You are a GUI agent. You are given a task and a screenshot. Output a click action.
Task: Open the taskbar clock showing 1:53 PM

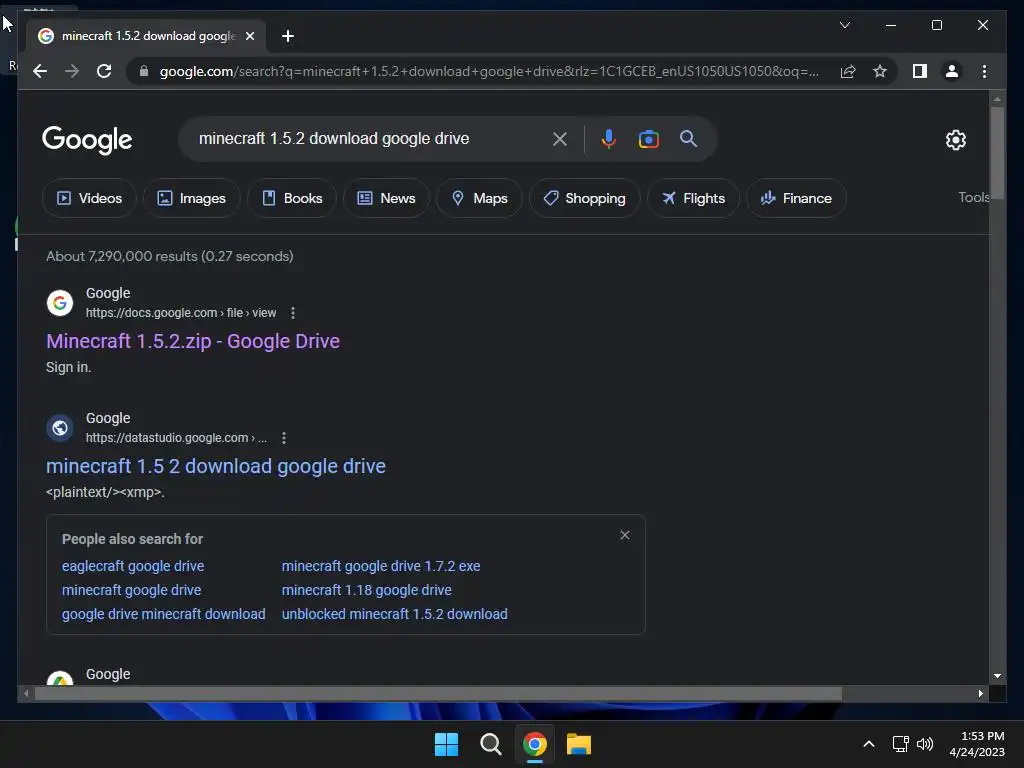point(977,744)
